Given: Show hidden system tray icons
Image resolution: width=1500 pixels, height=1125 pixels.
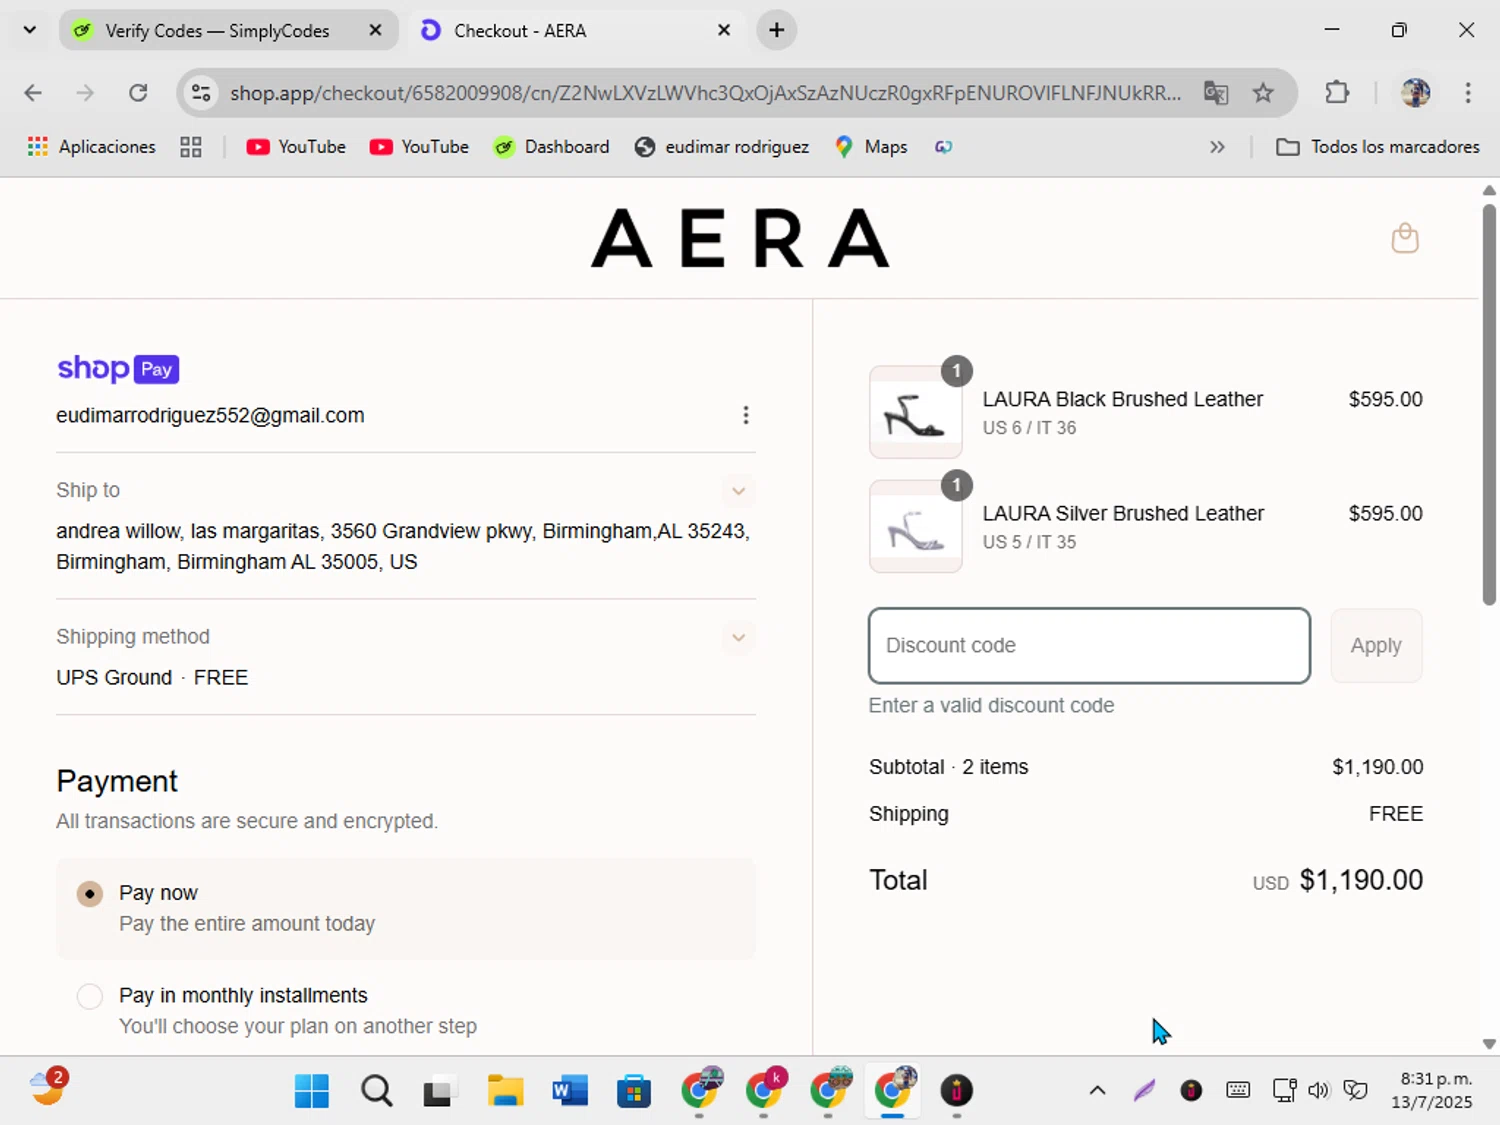Looking at the screenshot, I should tap(1097, 1091).
